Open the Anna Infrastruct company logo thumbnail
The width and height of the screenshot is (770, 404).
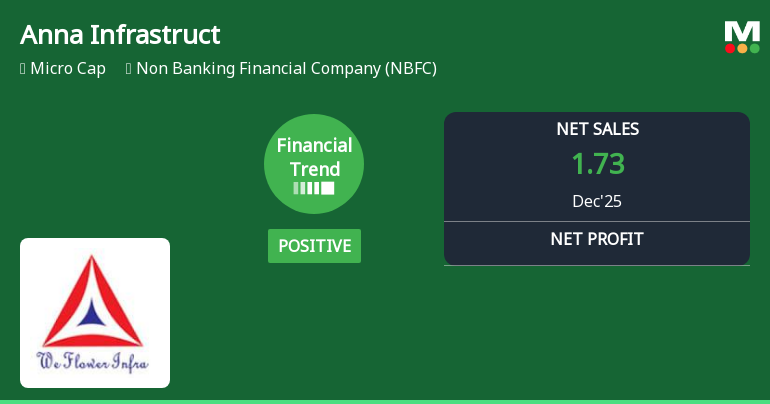(x=95, y=312)
